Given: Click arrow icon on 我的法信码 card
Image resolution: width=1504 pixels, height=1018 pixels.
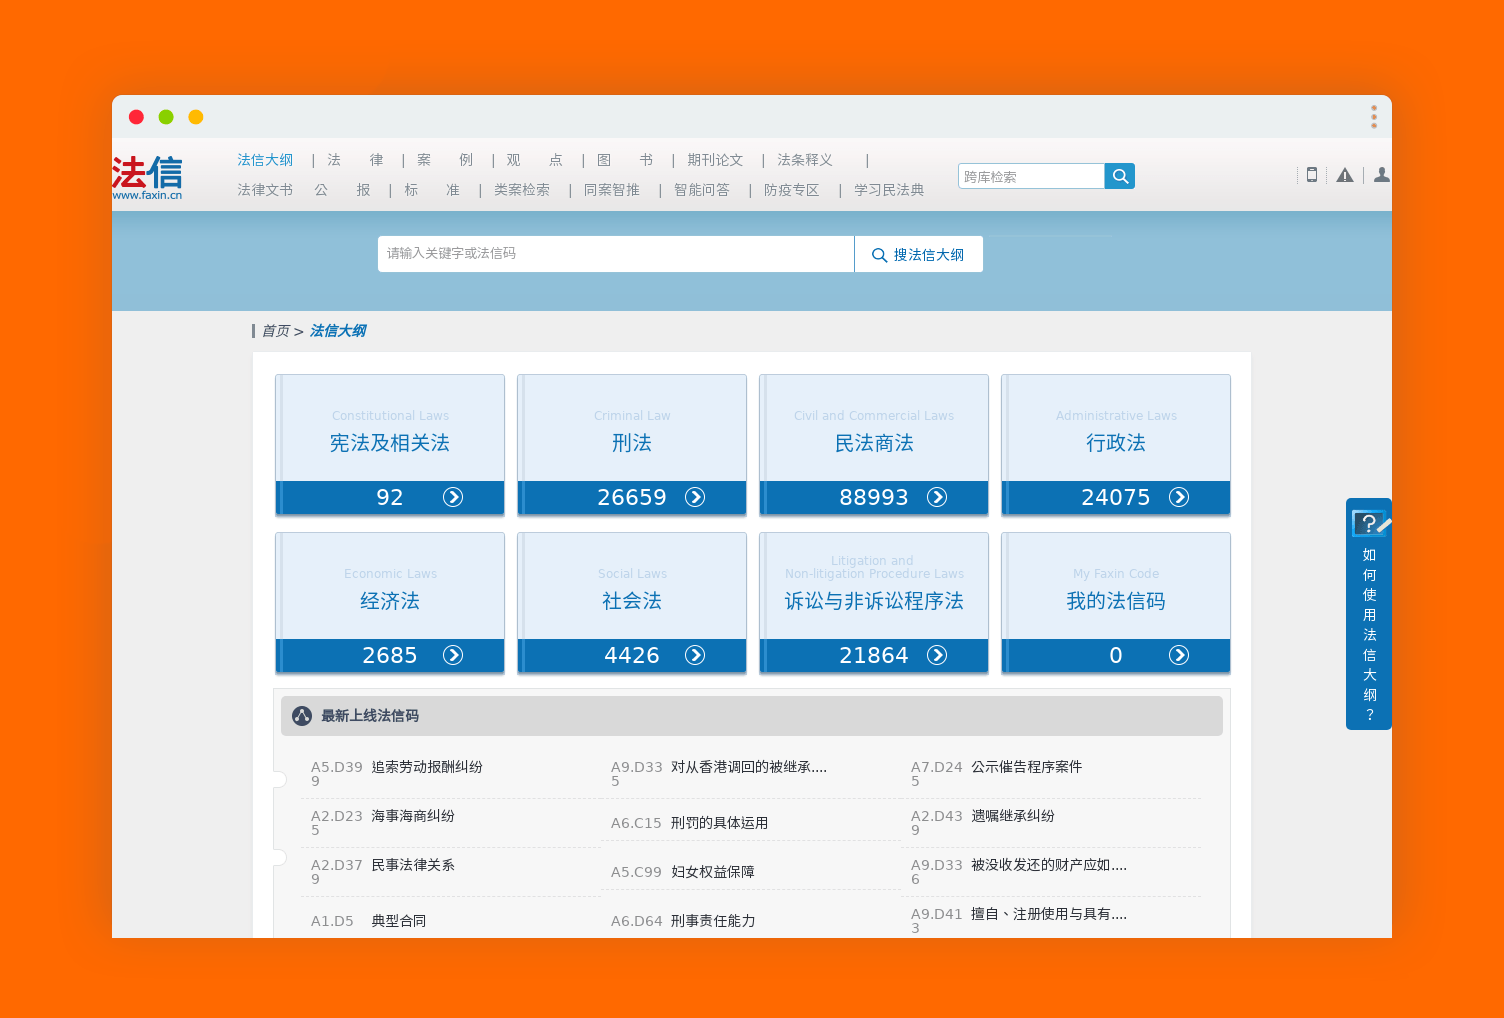Looking at the screenshot, I should pyautogui.click(x=1179, y=655).
